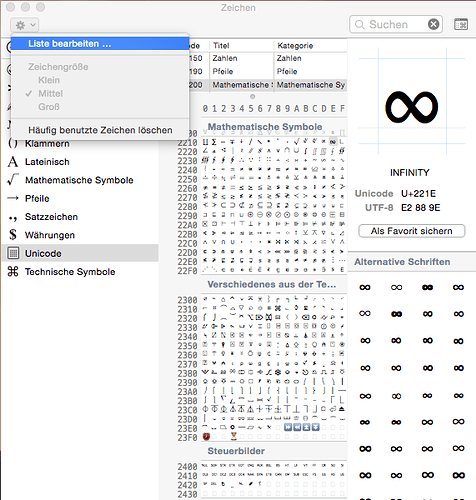Screen dimensions: 476x500
Task: Select eject glyph ending row 23C0
Action: (x=342, y=409)
